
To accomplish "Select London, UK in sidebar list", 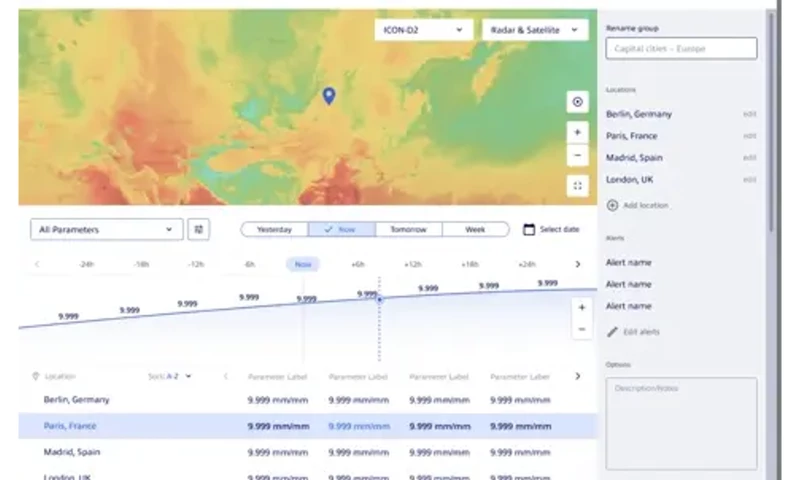I will (630, 180).
